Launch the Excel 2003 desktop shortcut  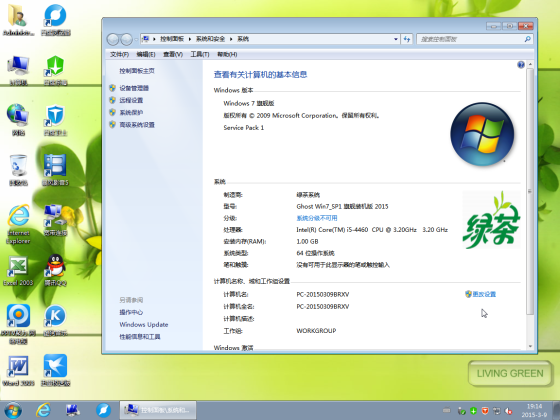point(18,271)
